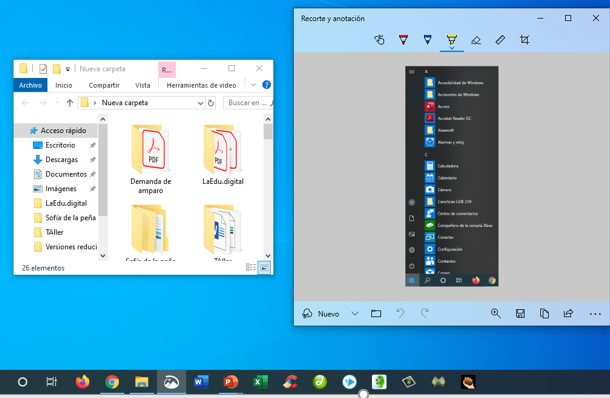The width and height of the screenshot is (610, 398).
Task: Click the Nueva carpeta address bar
Action: pyautogui.click(x=141, y=103)
